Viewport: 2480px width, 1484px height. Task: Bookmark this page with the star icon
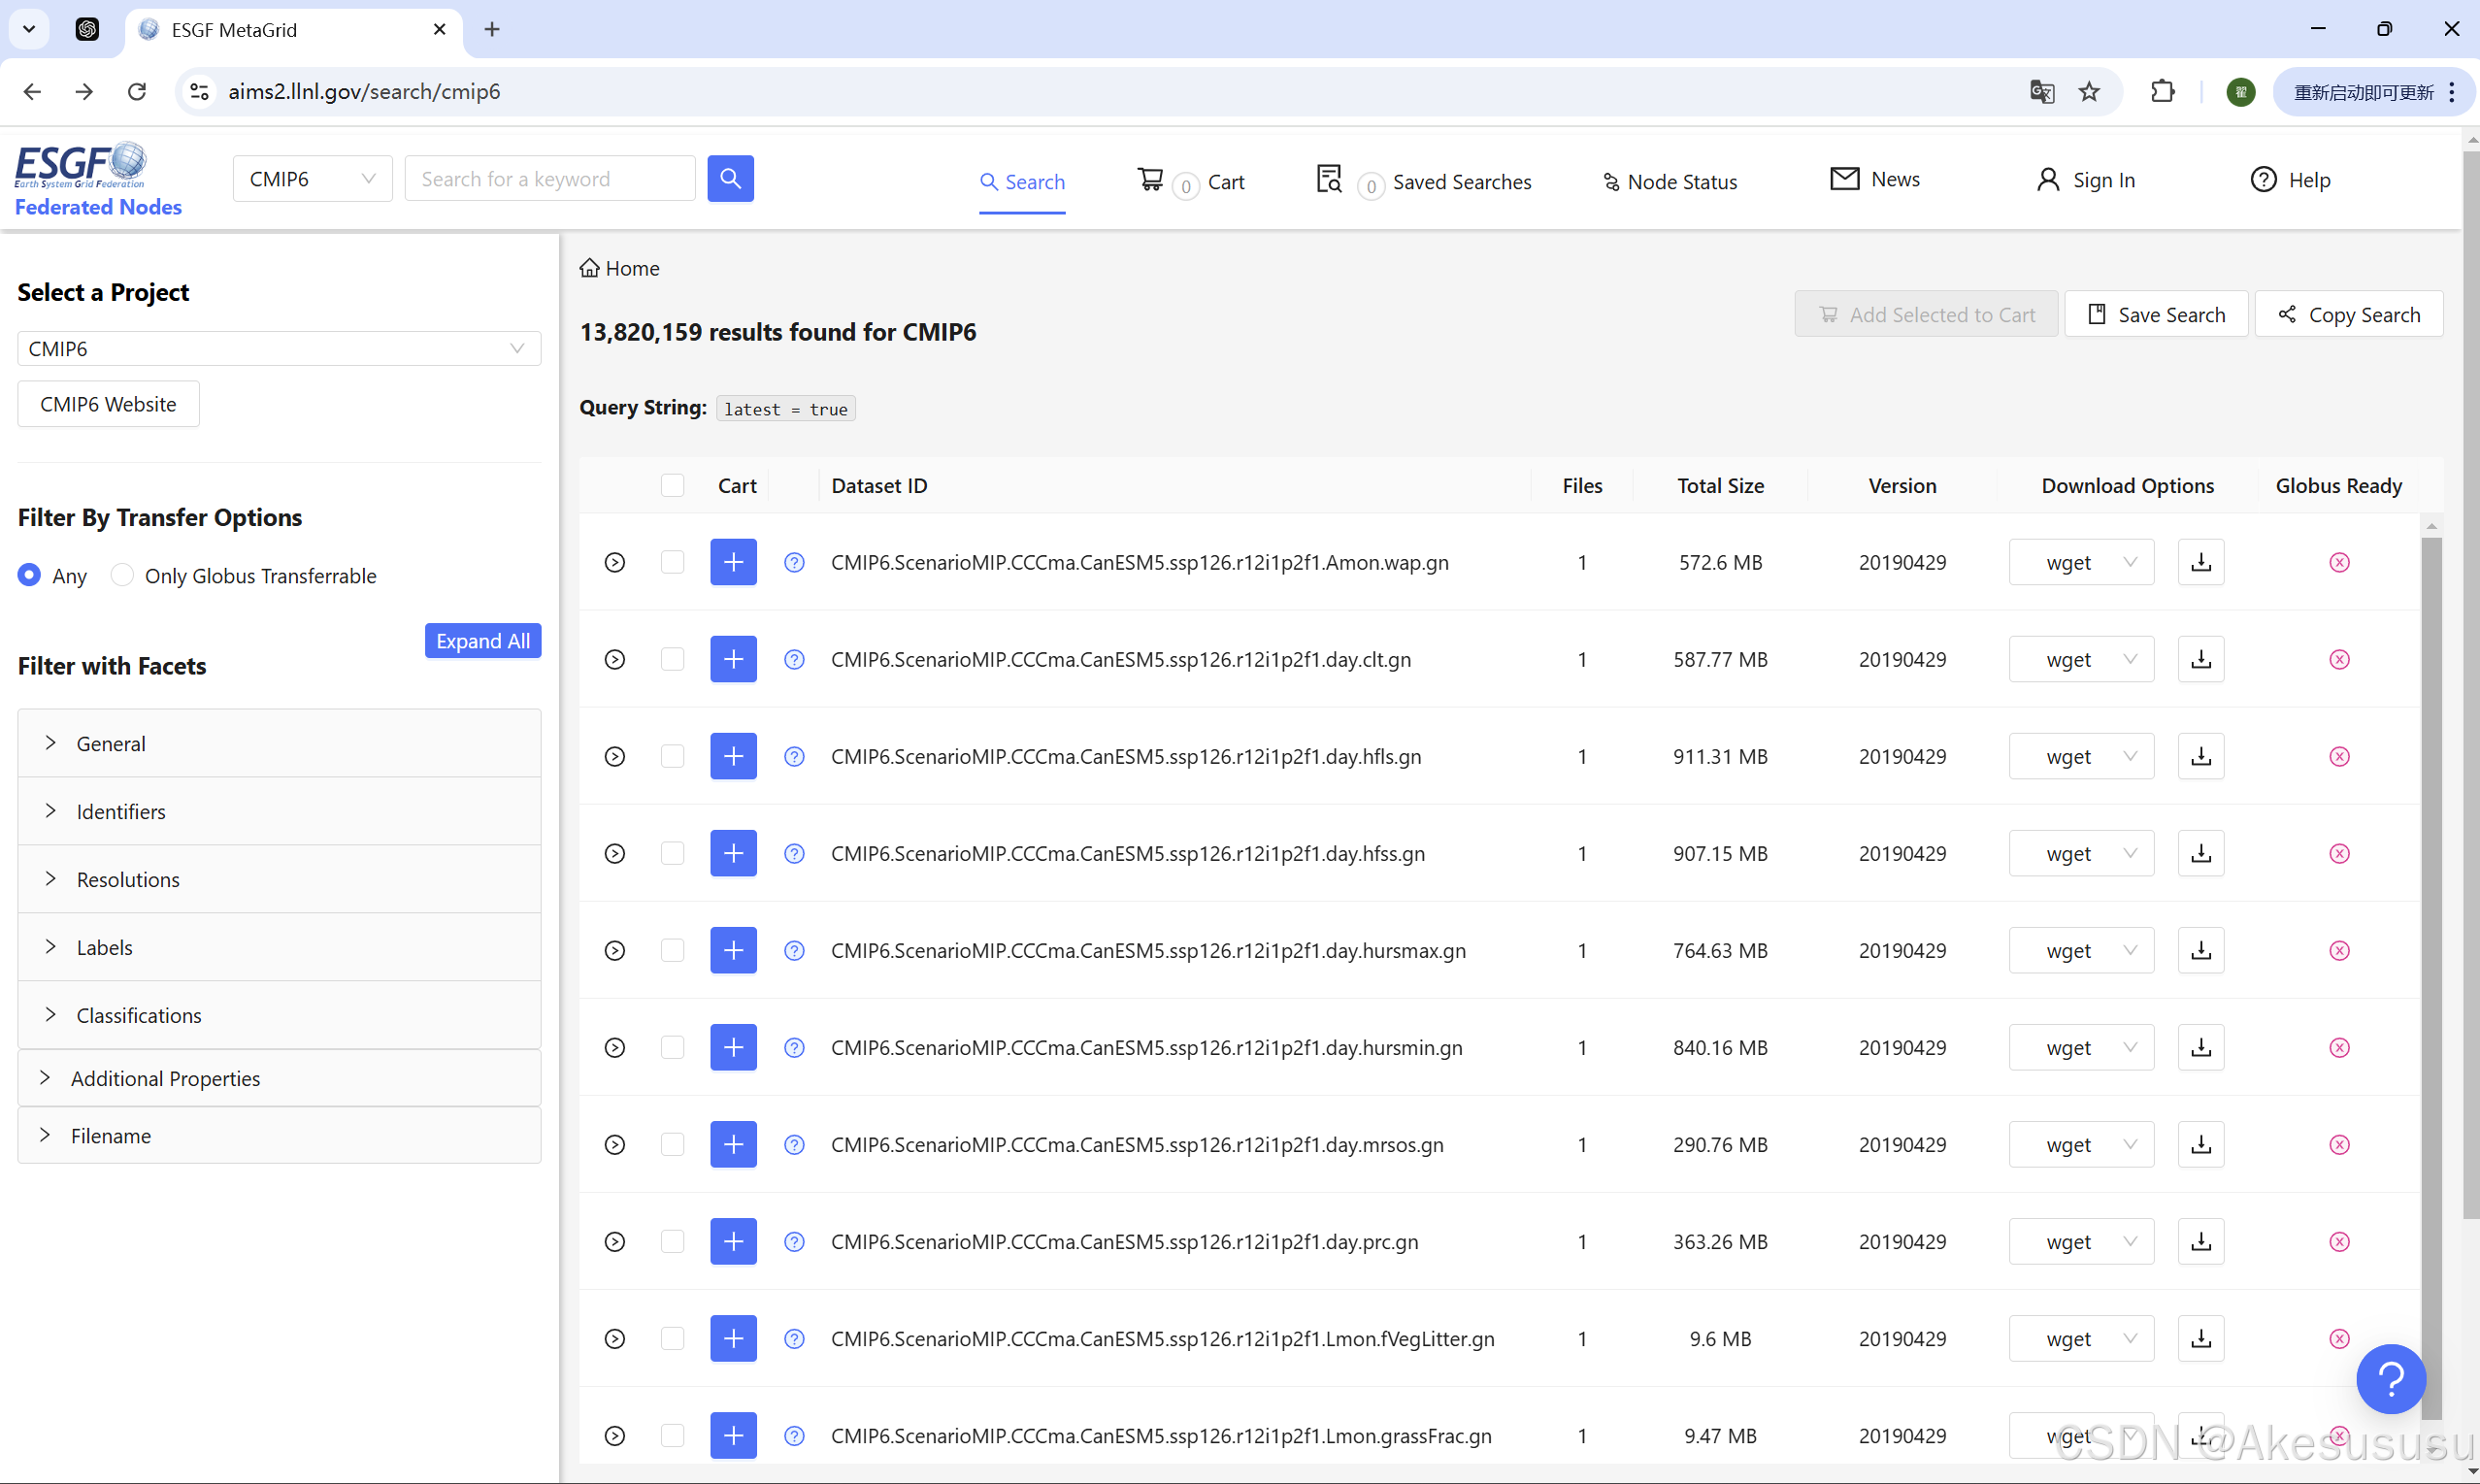2088,92
